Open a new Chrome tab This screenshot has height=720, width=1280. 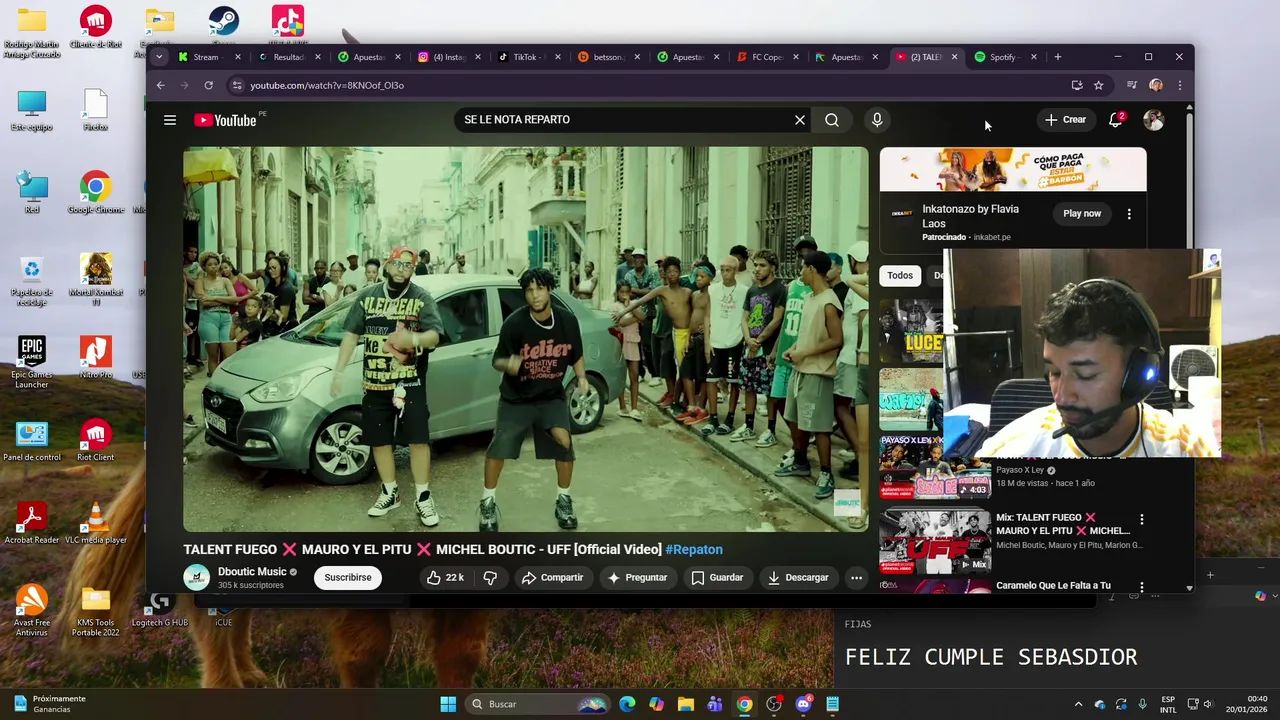(1057, 57)
